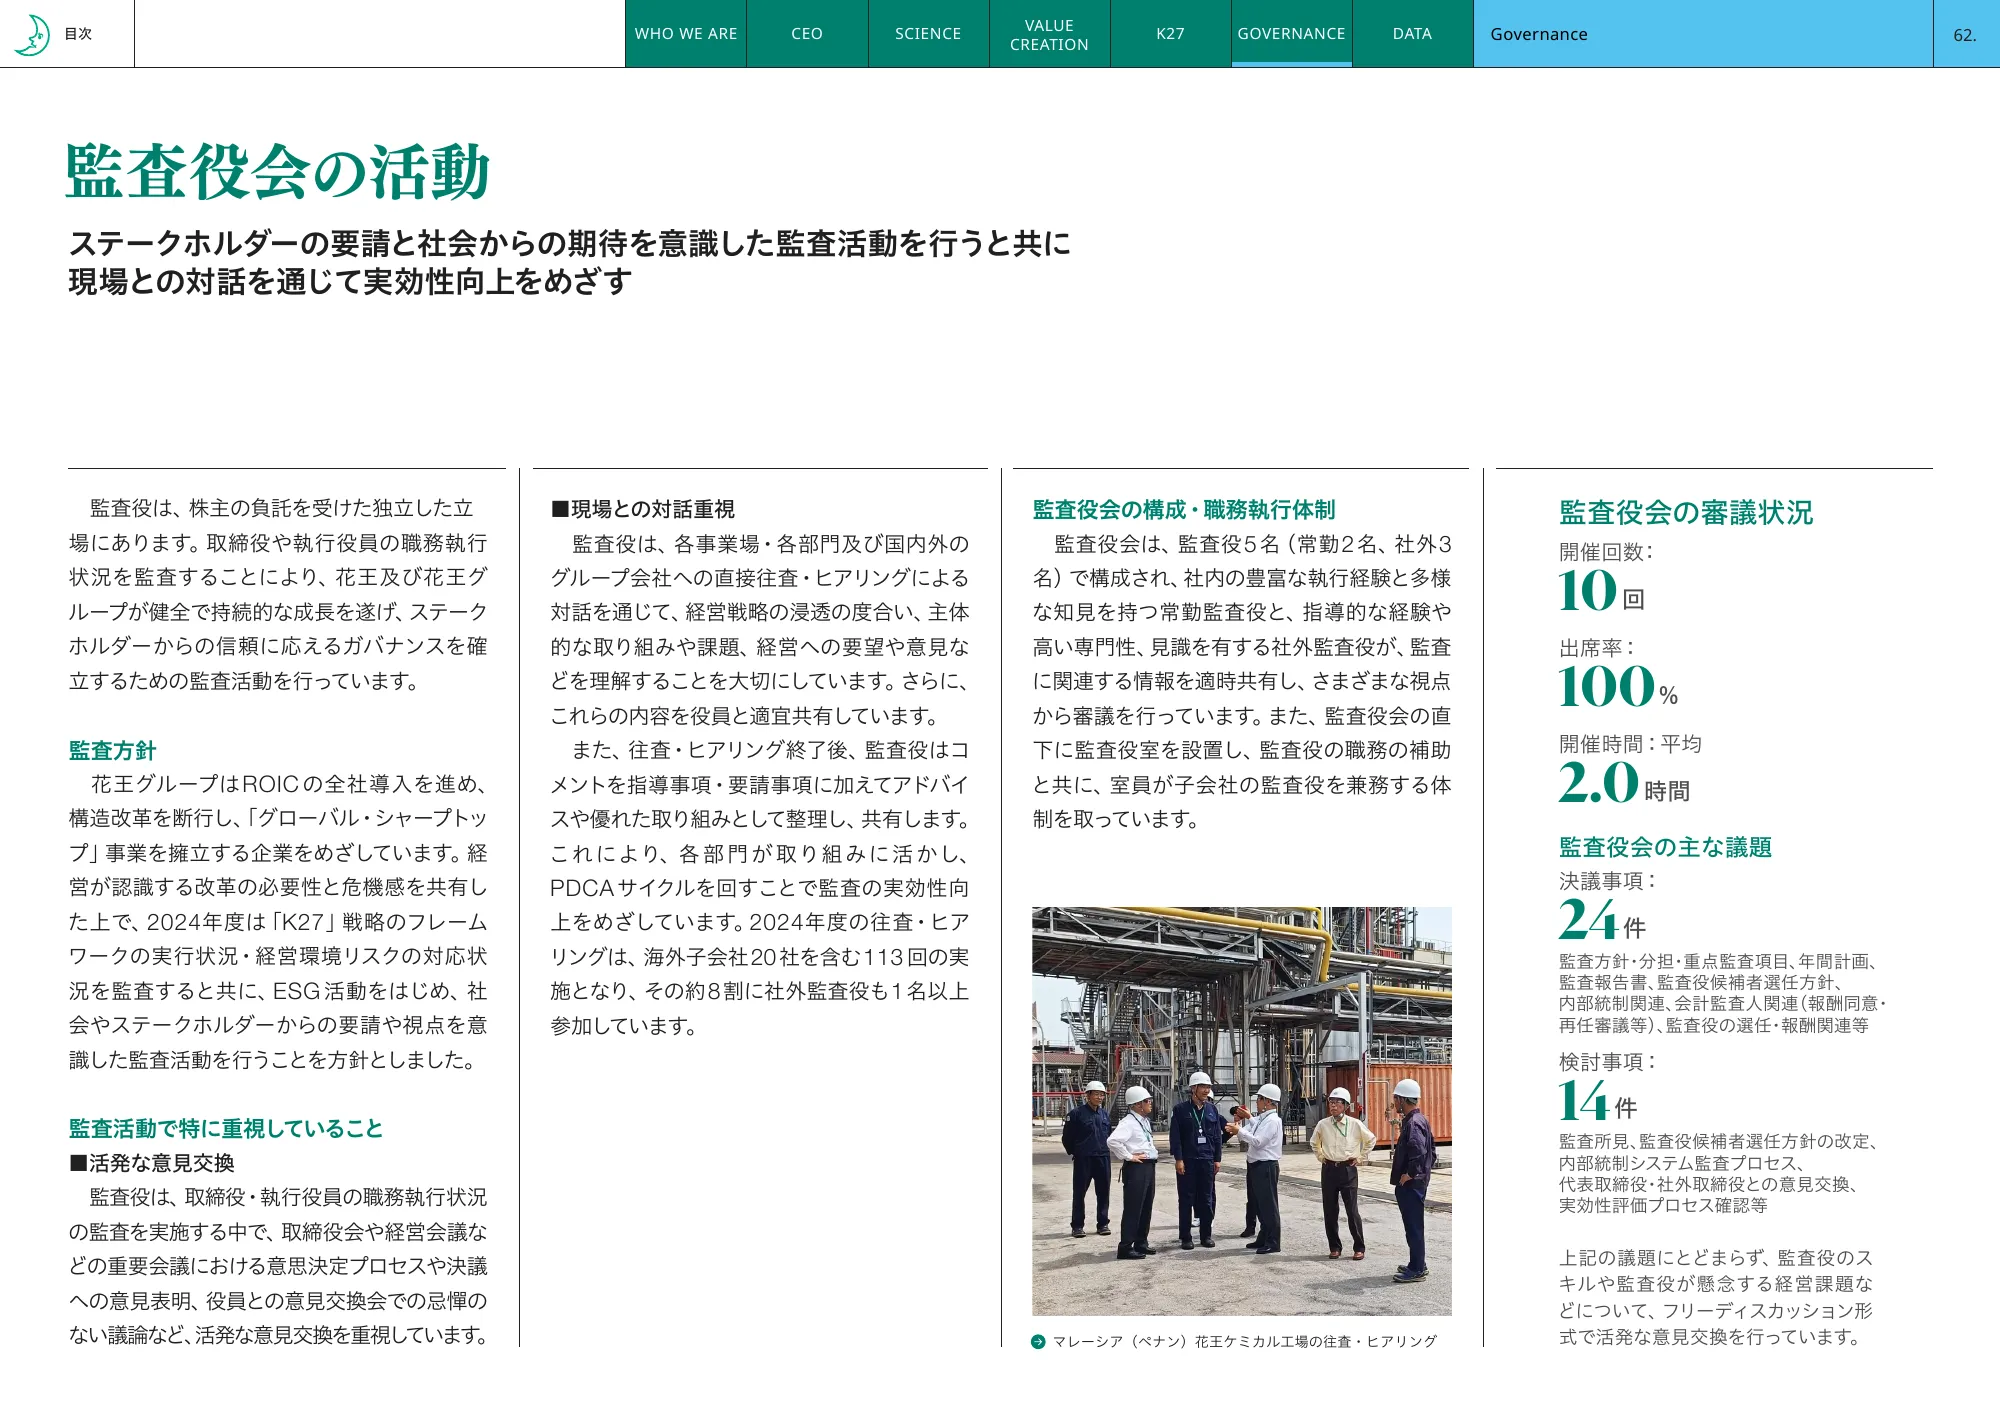This screenshot has width=2000, height=1415.
Task: Click the Penang plant photo caption text
Action: 1244,1343
